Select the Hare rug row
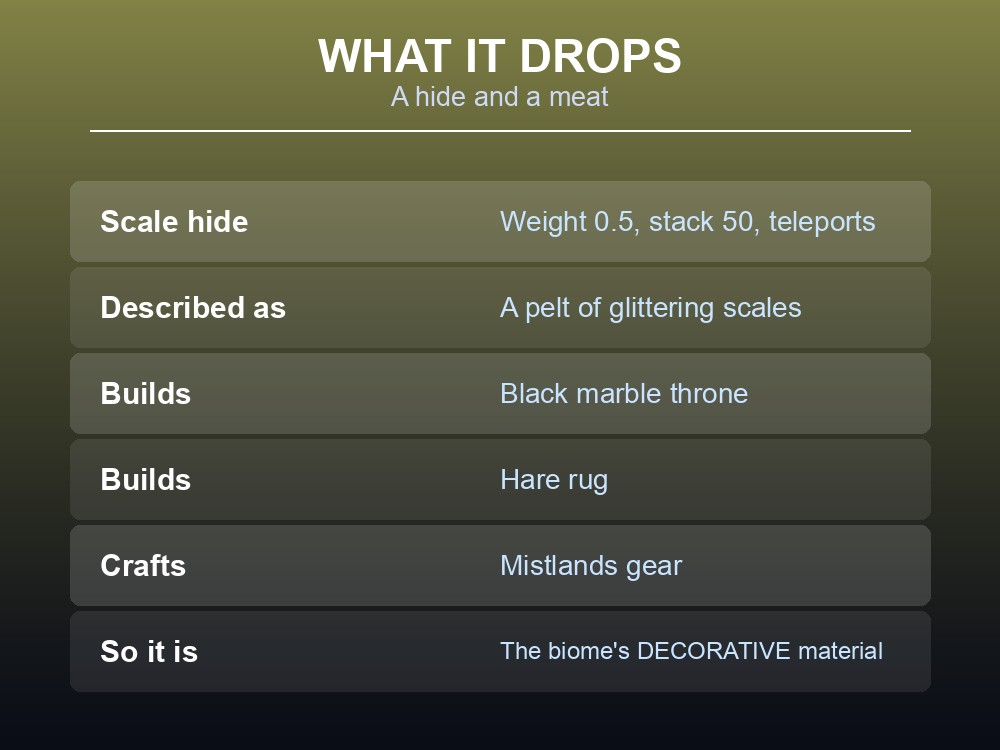 tap(500, 480)
